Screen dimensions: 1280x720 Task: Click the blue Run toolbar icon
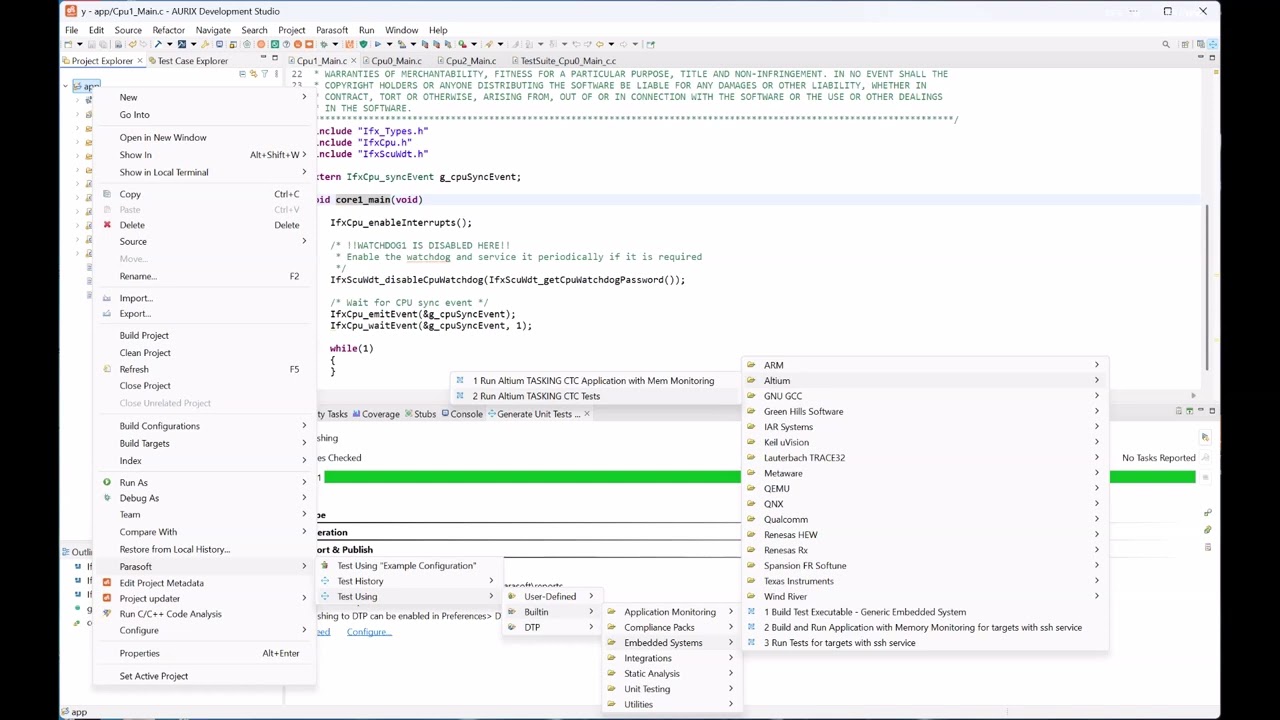tap(377, 44)
